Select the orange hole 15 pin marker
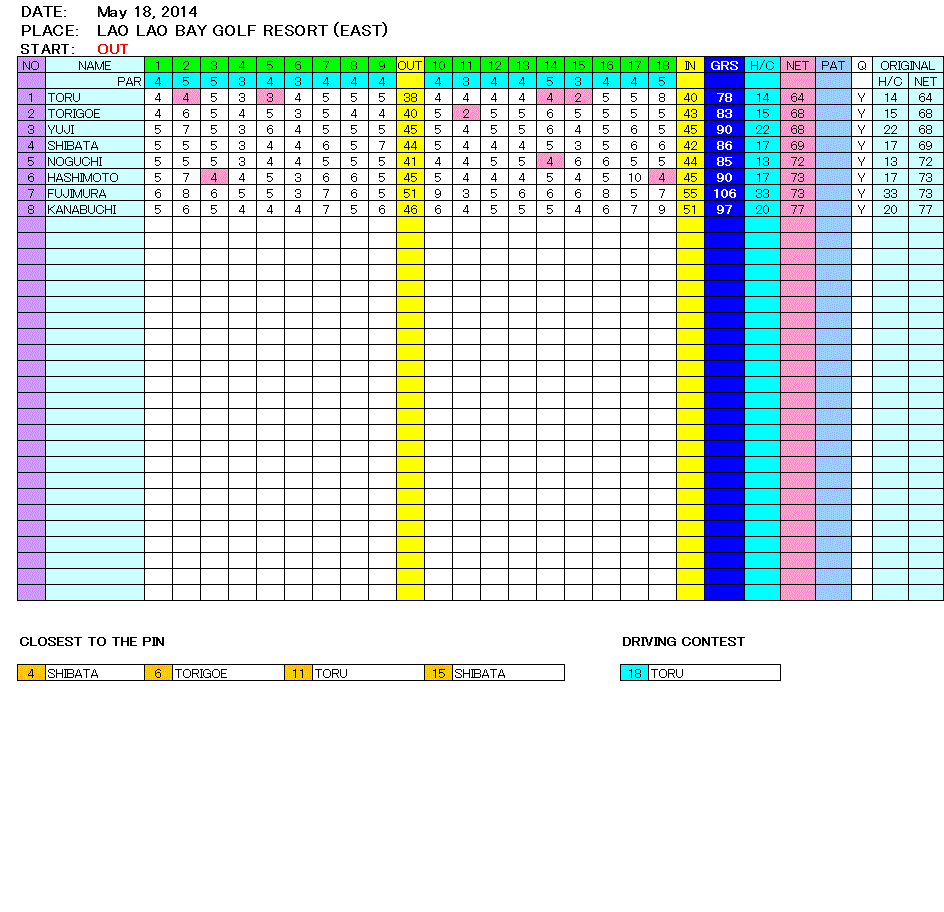 pyautogui.click(x=438, y=673)
